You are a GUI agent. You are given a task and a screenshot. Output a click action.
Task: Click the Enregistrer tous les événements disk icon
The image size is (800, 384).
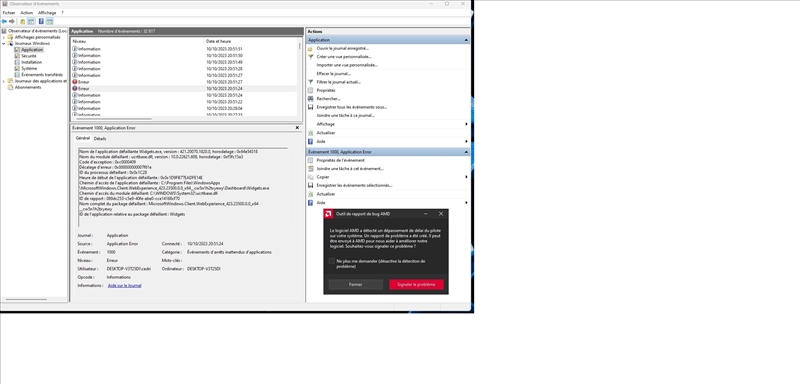[x=311, y=107]
